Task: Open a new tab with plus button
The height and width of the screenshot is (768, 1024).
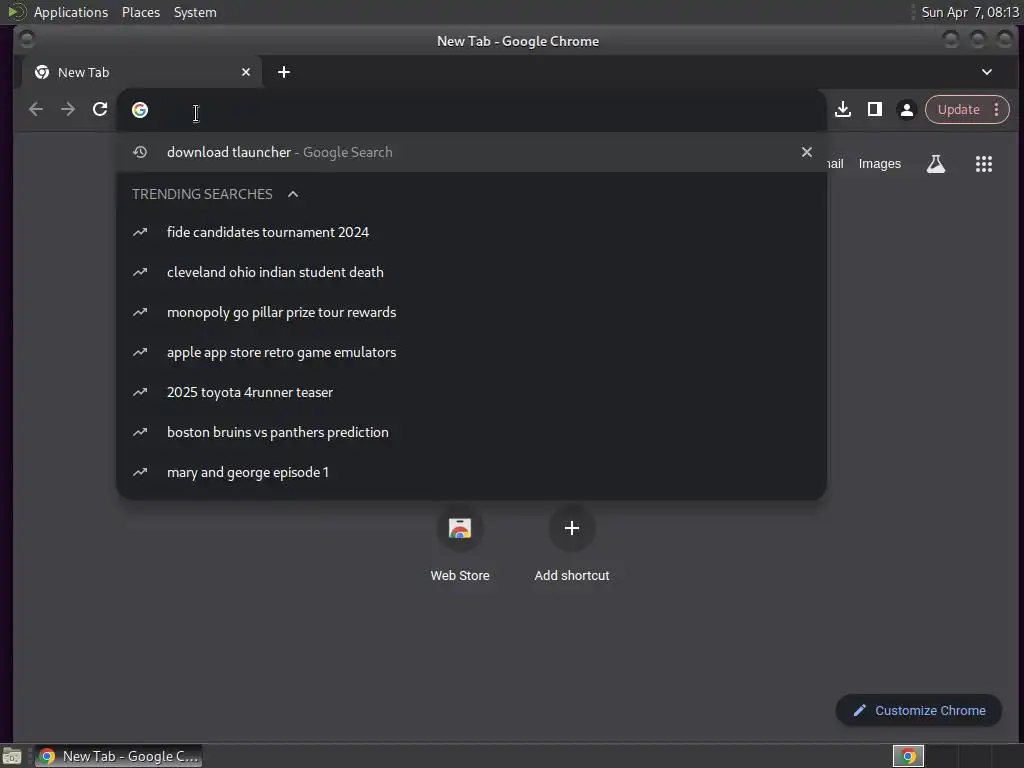Action: point(283,72)
